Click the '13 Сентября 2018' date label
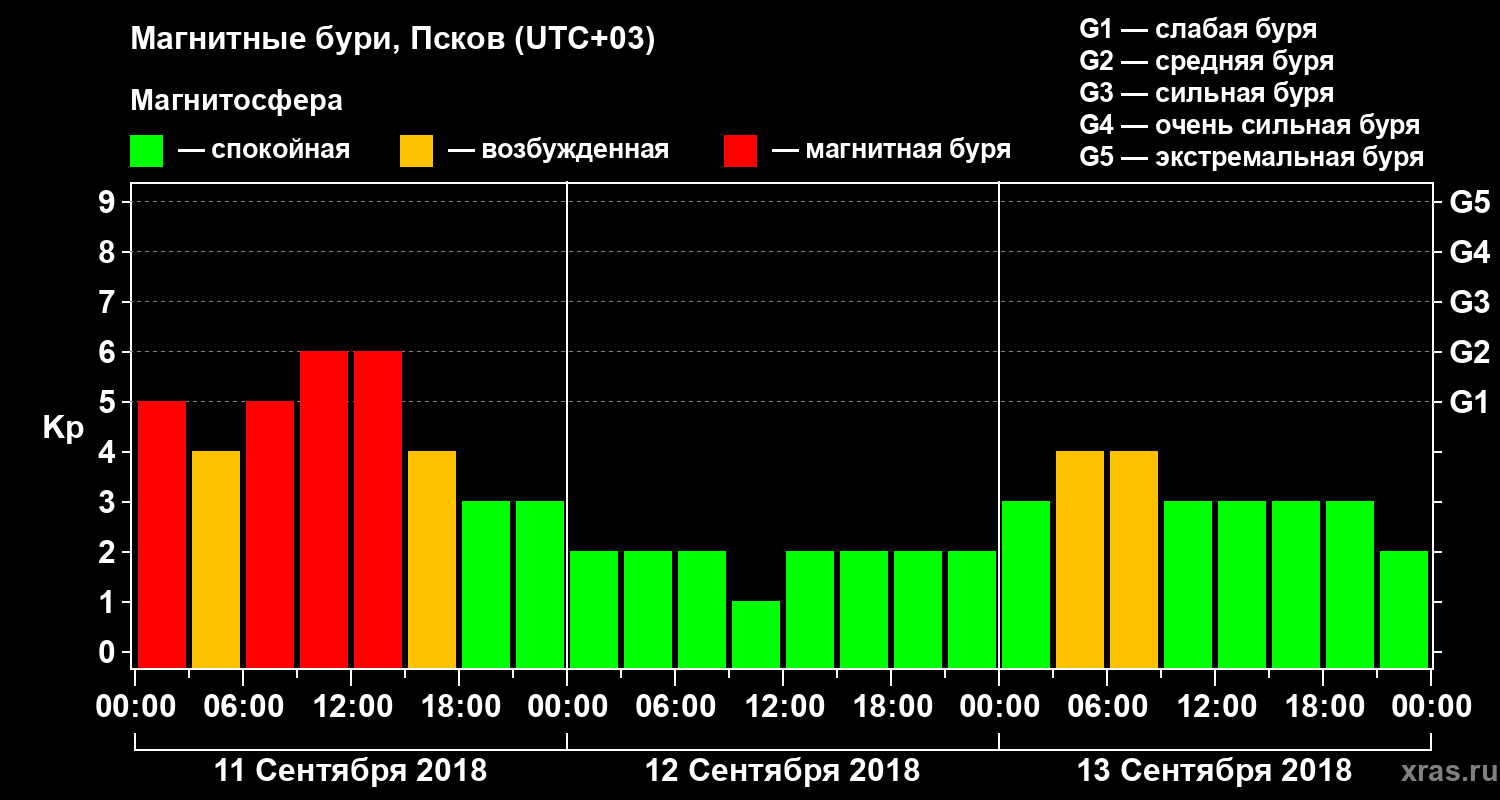The width and height of the screenshot is (1500, 800). click(1214, 771)
